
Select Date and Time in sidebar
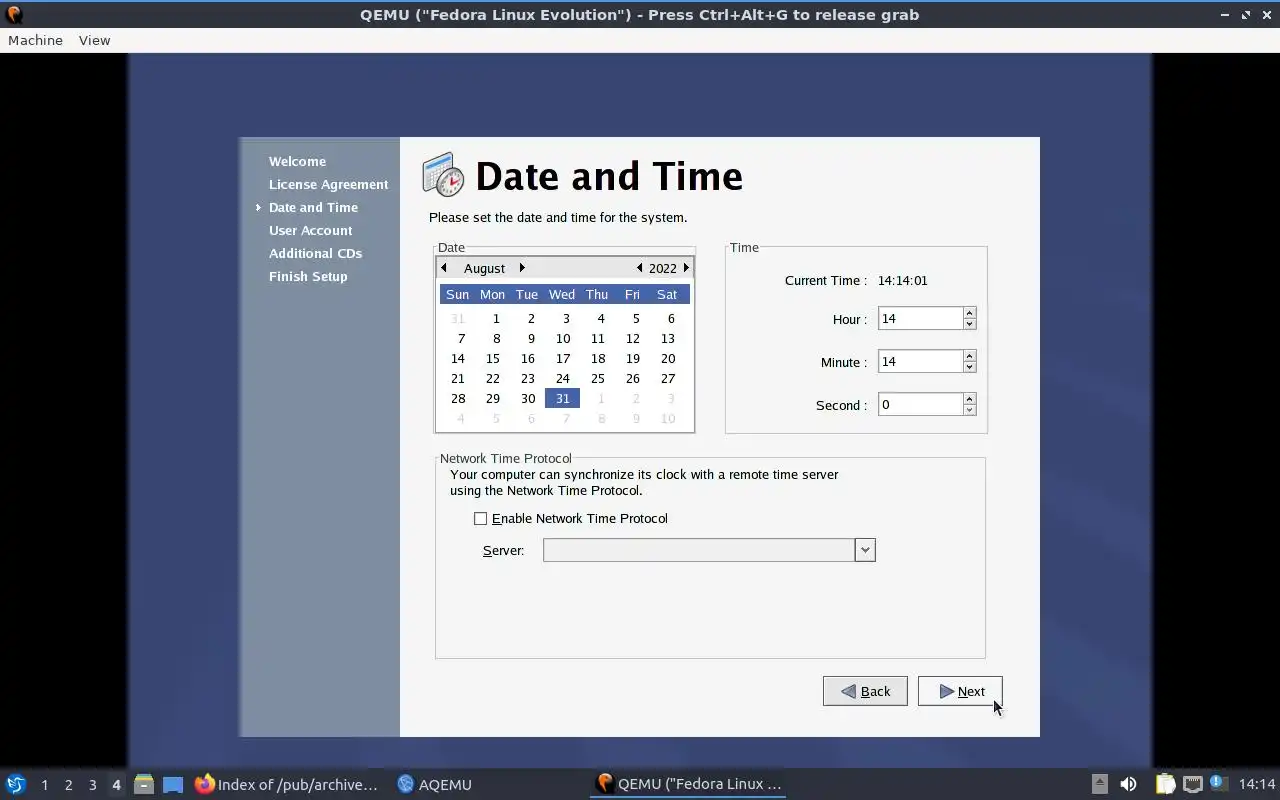pyautogui.click(x=313, y=207)
